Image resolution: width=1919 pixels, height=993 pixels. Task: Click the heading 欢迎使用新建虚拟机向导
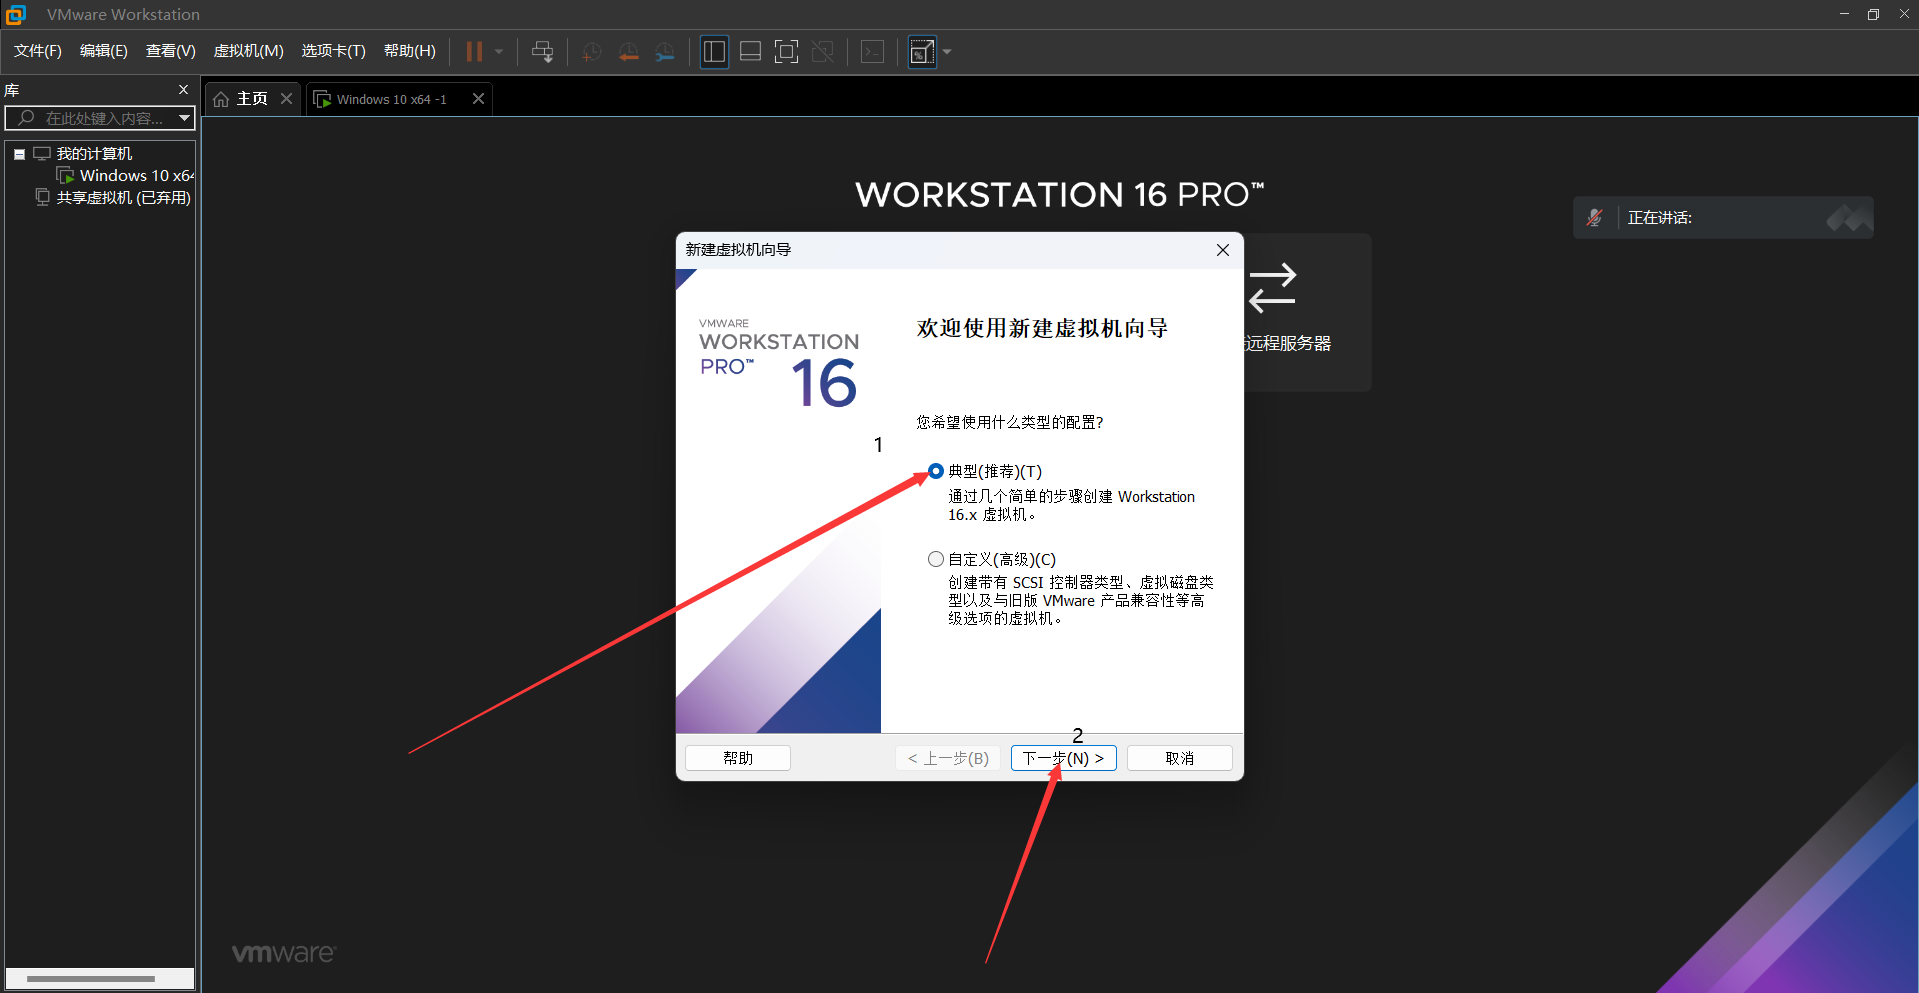1042,328
